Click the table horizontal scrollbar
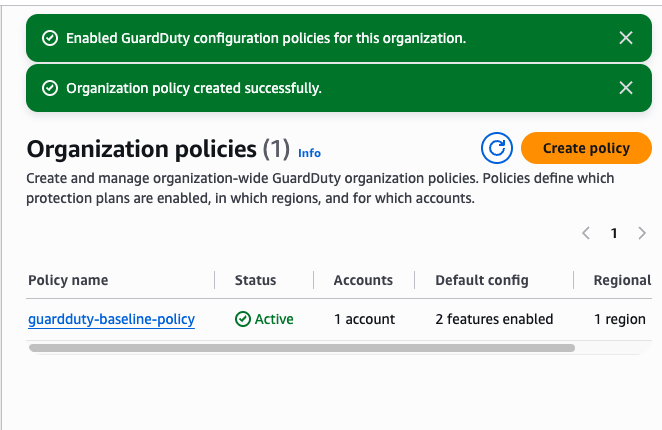Image resolution: width=662 pixels, height=430 pixels. coord(302,348)
